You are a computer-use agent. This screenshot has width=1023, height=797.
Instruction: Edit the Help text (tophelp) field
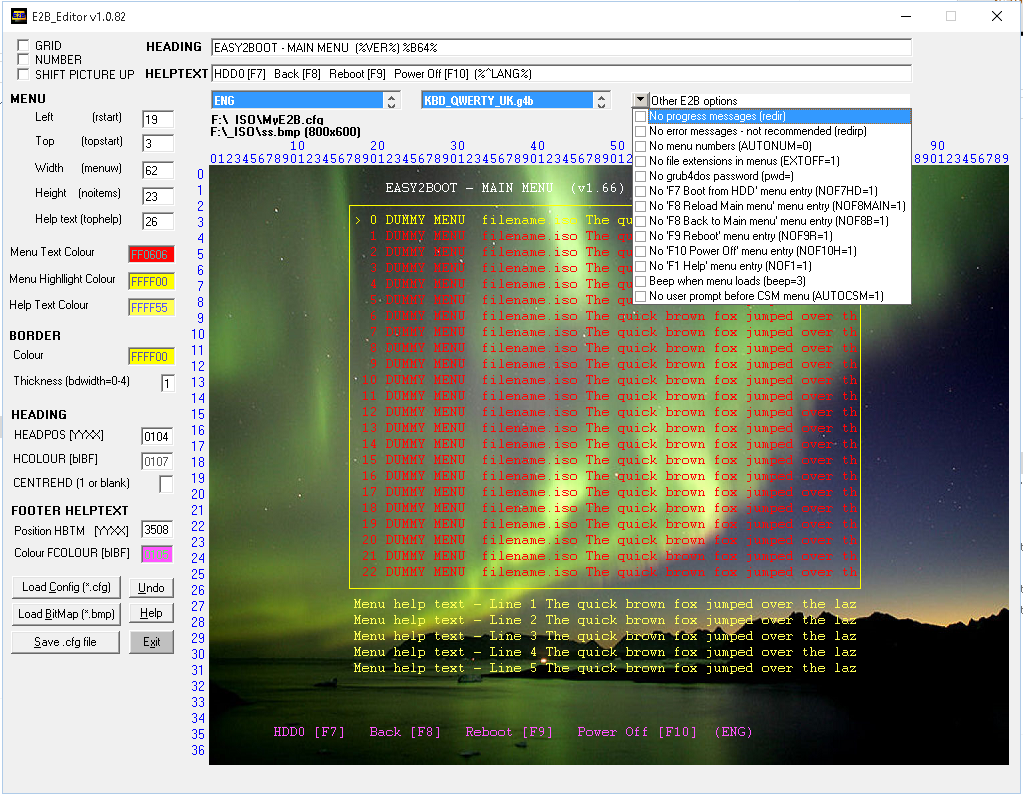pos(158,222)
